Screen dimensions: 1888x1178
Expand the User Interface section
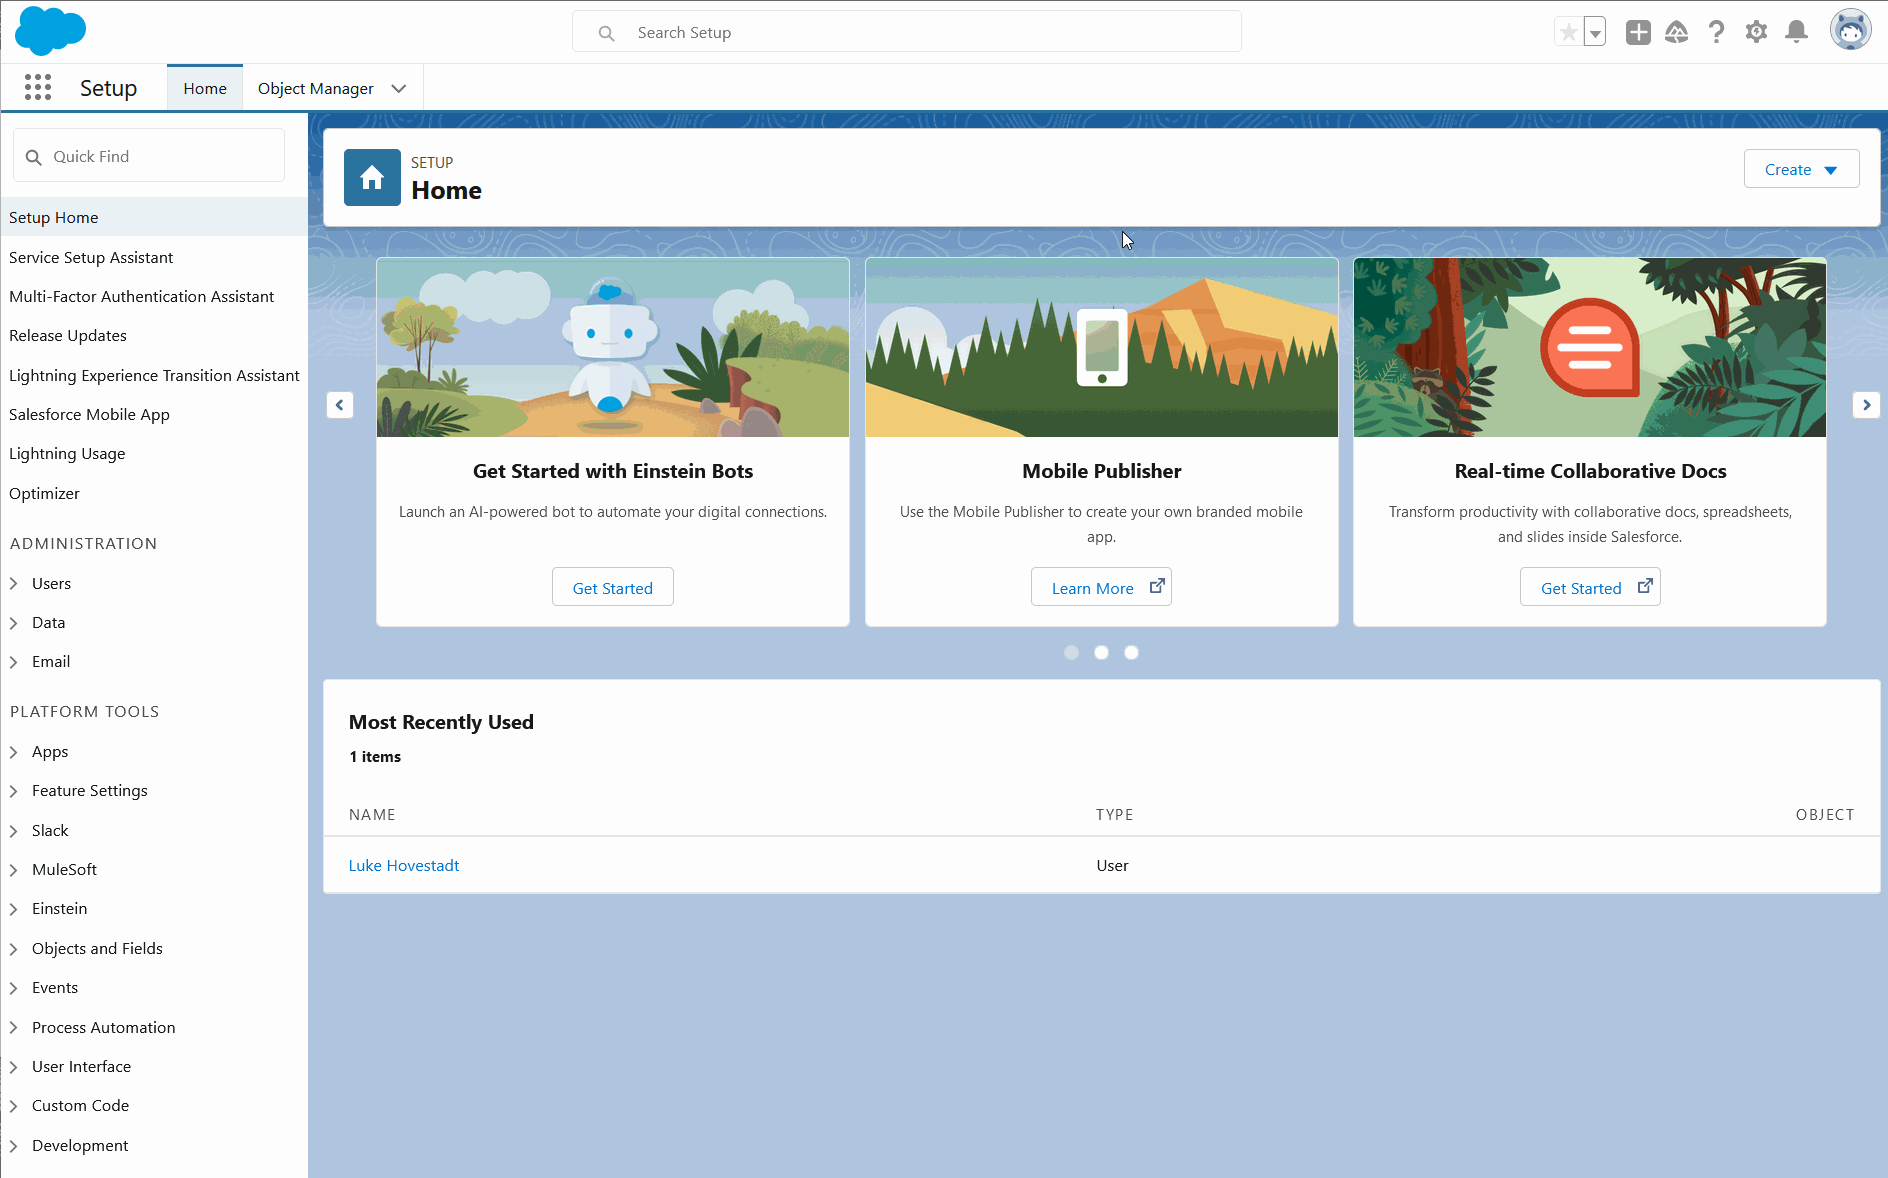coord(14,1067)
